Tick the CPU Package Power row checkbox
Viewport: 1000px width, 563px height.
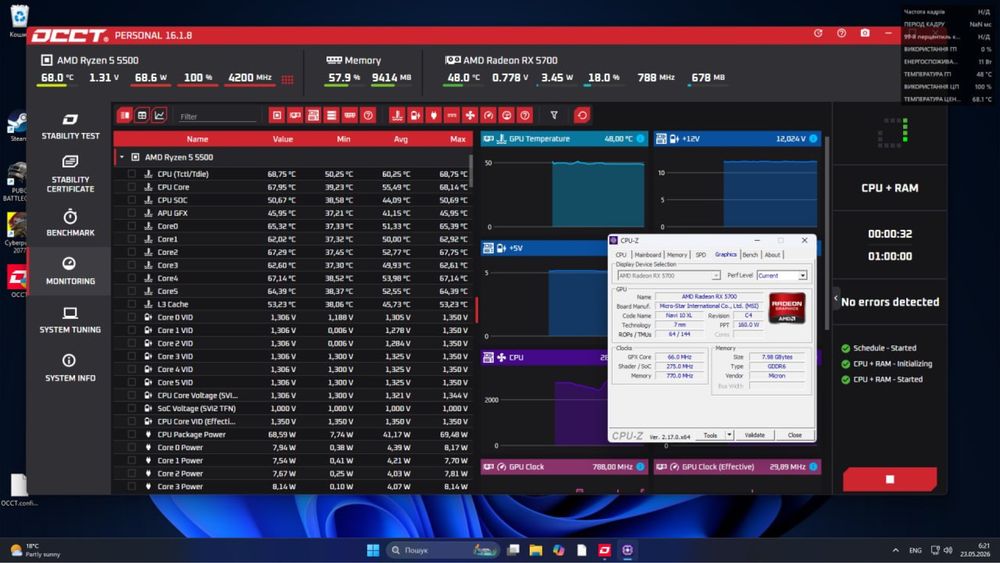pyautogui.click(x=131, y=434)
